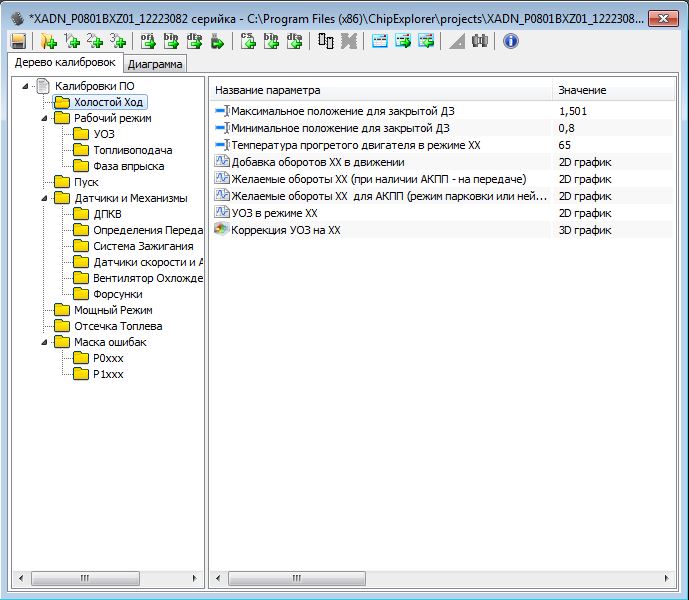Click the blue info About icon
This screenshot has height=600, width=689.
[510, 41]
